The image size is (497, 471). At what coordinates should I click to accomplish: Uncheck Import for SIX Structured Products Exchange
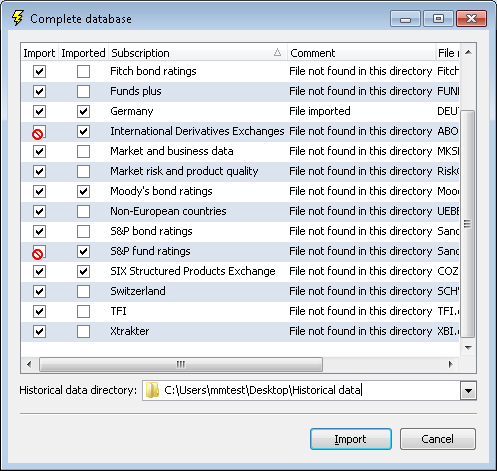[x=39, y=271]
